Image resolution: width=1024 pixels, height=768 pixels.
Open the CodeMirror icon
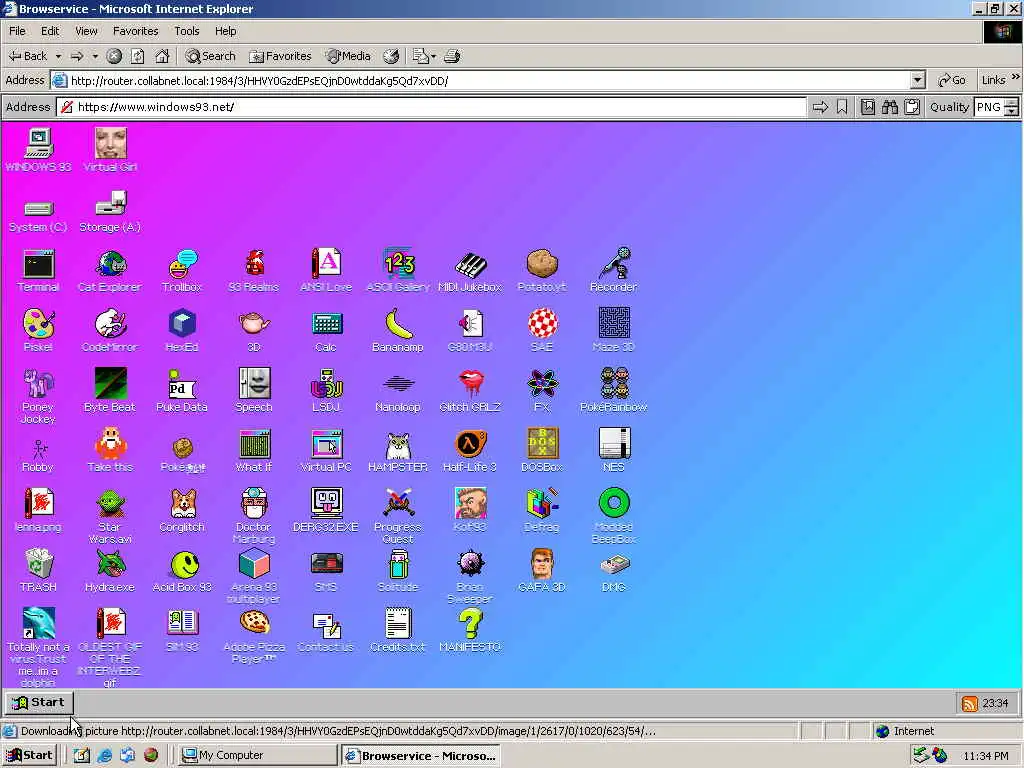110,330
